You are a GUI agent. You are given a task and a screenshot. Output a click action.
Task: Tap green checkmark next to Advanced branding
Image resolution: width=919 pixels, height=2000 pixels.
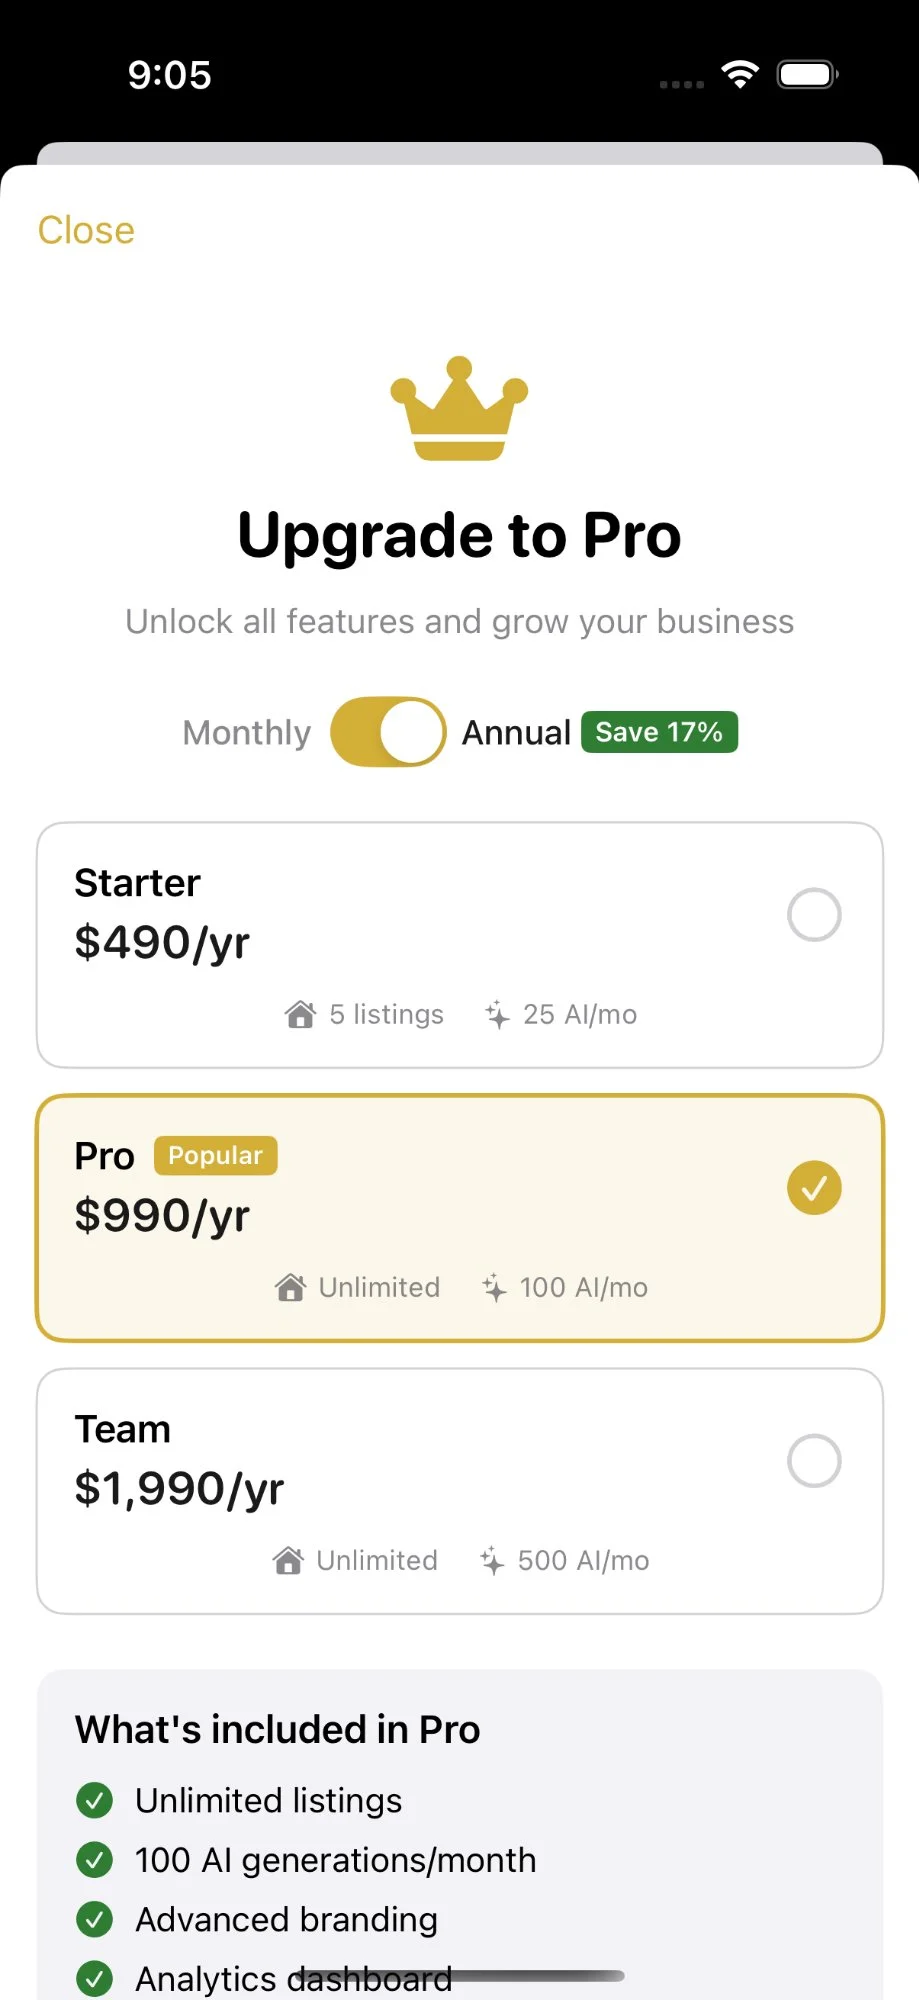tap(94, 1920)
